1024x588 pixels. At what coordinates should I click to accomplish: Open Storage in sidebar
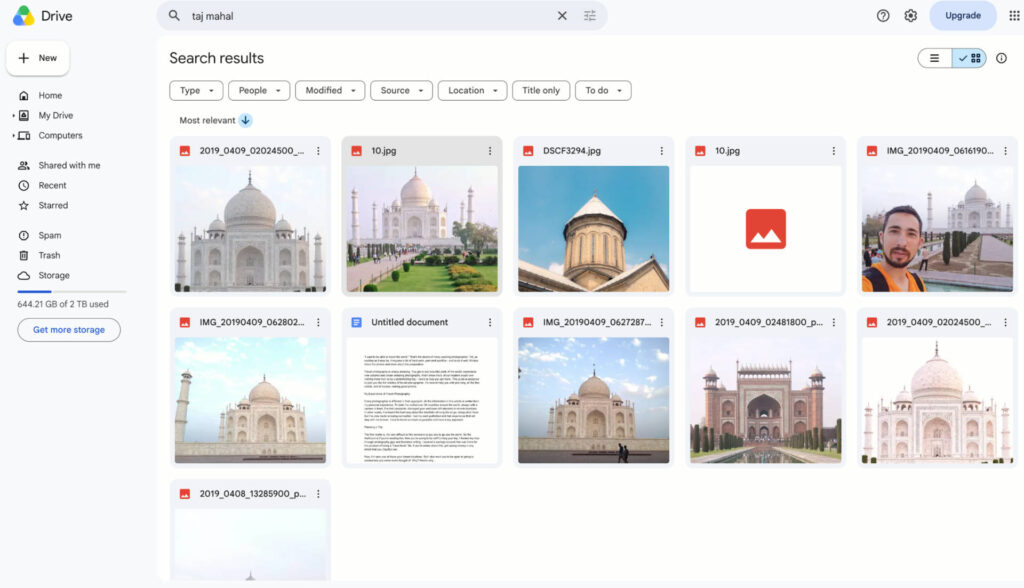click(54, 276)
